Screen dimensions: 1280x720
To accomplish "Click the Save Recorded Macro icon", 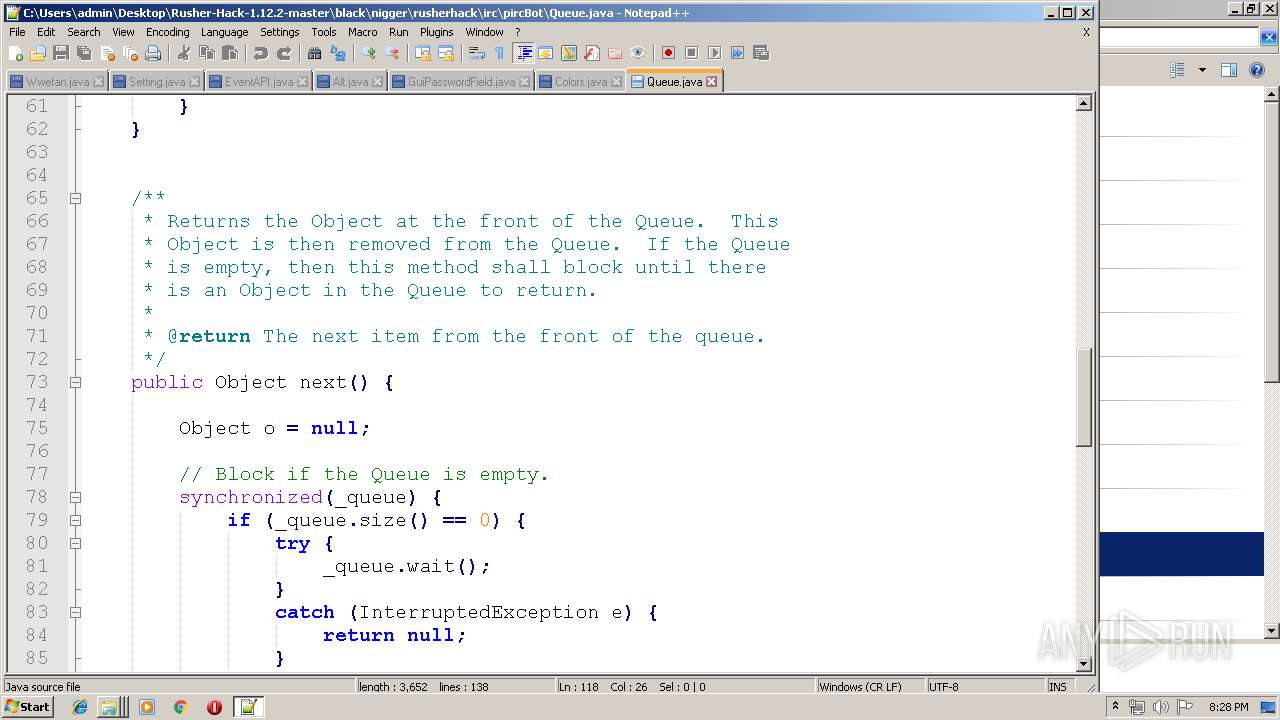I will pos(760,53).
